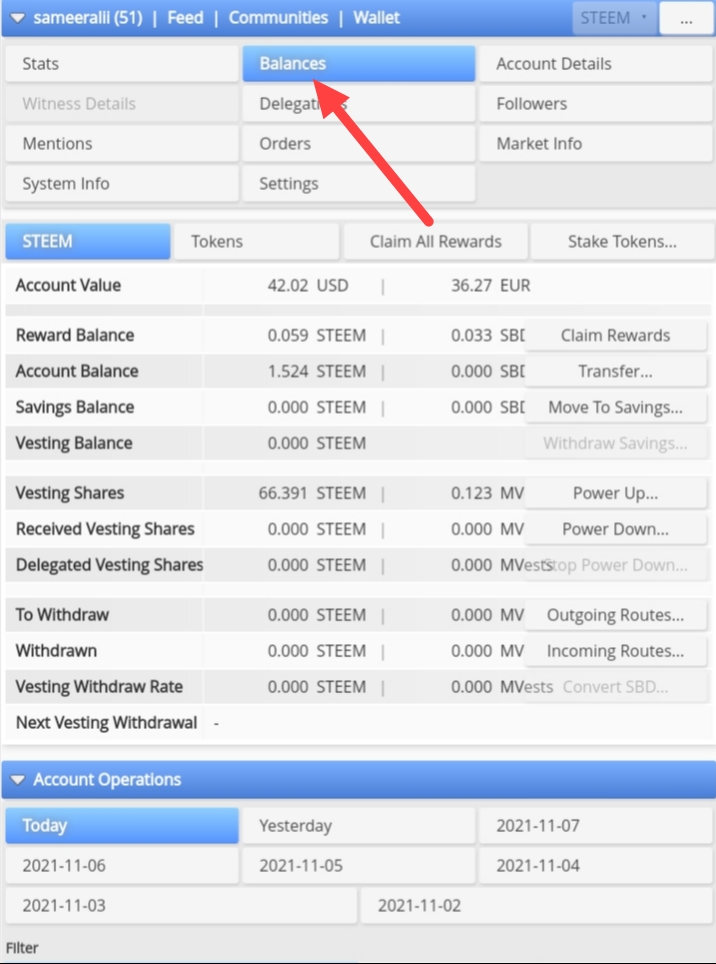Open the STEEM network dropdown
This screenshot has height=964, width=716.
point(614,18)
